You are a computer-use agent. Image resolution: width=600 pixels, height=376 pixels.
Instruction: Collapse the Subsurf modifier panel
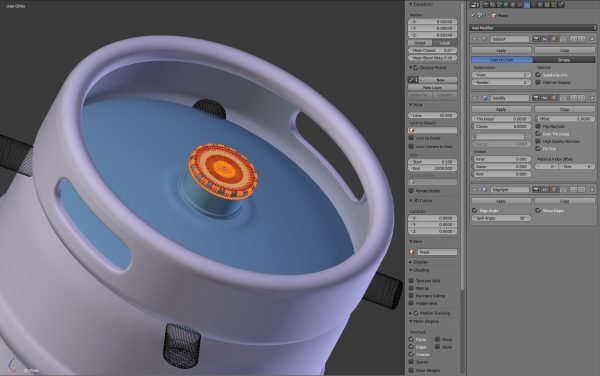(475, 39)
